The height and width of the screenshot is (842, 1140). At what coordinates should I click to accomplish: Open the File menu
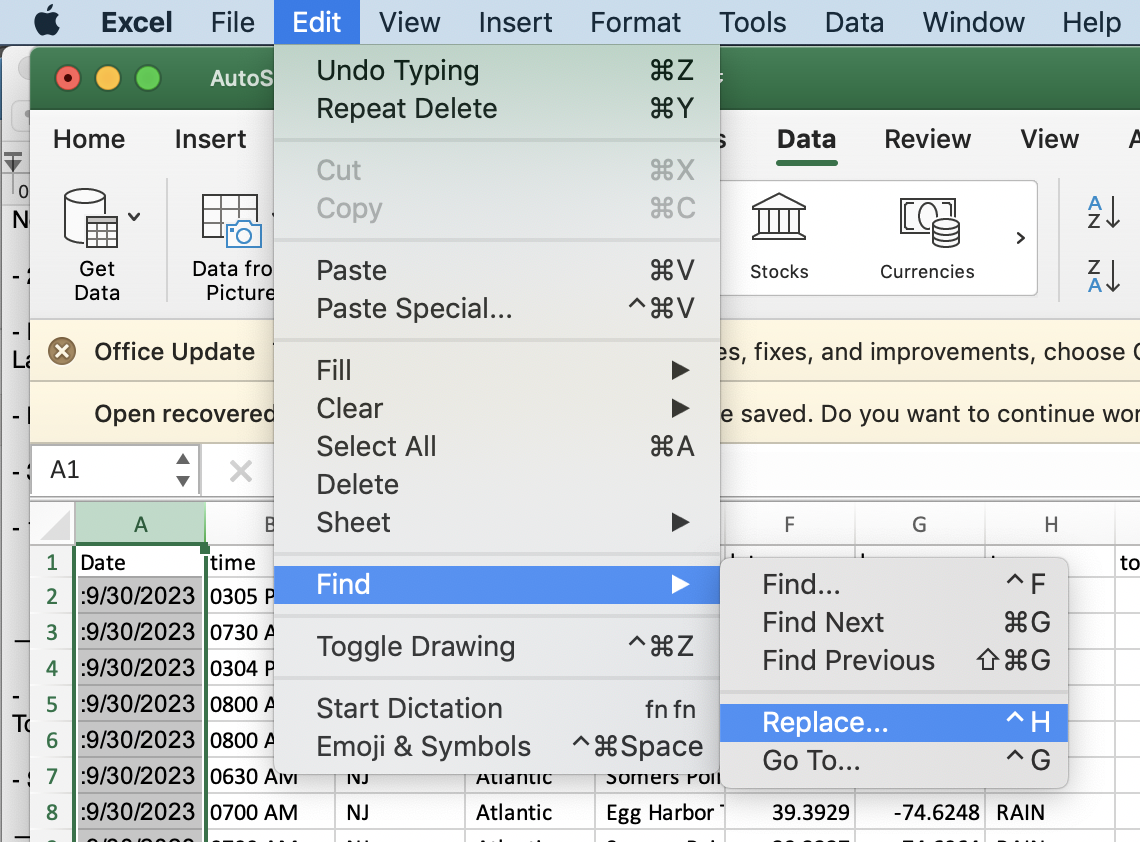coord(233,22)
